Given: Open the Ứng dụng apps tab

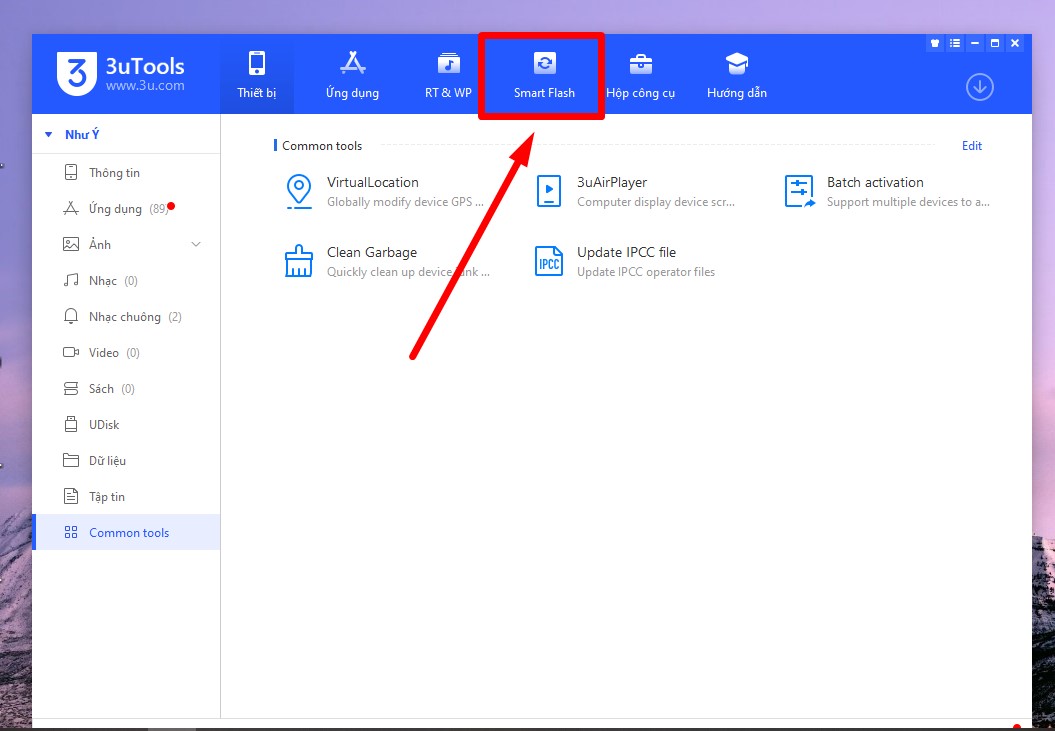Looking at the screenshot, I should coord(352,76).
